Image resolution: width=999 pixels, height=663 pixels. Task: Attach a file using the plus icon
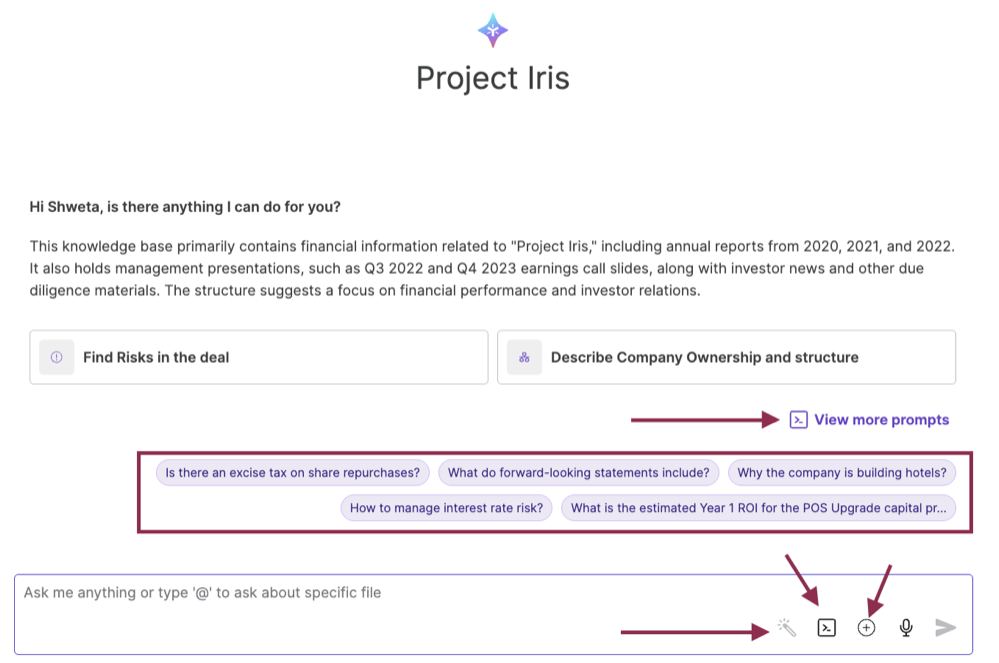866,628
